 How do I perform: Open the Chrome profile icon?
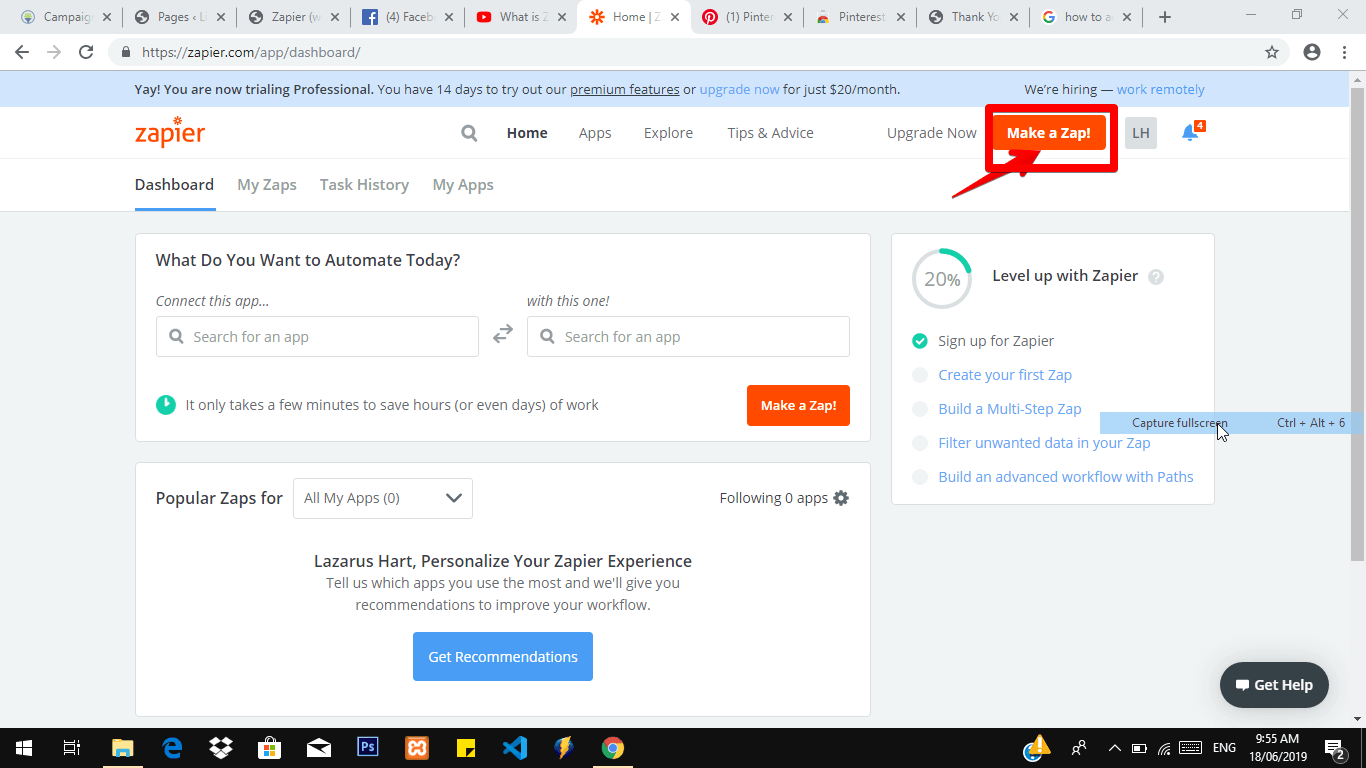tap(1312, 52)
